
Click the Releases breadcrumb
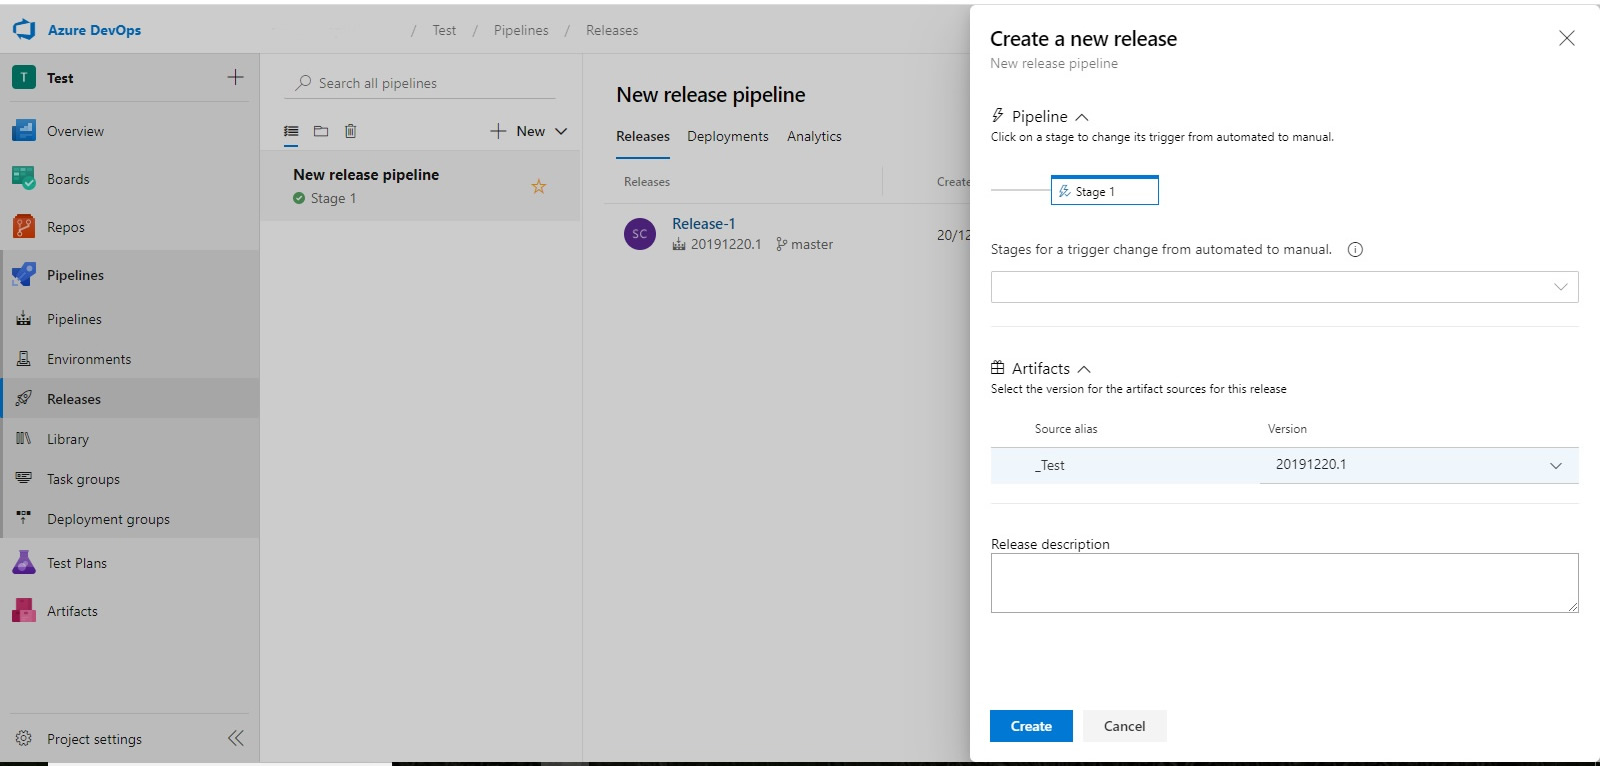[612, 30]
